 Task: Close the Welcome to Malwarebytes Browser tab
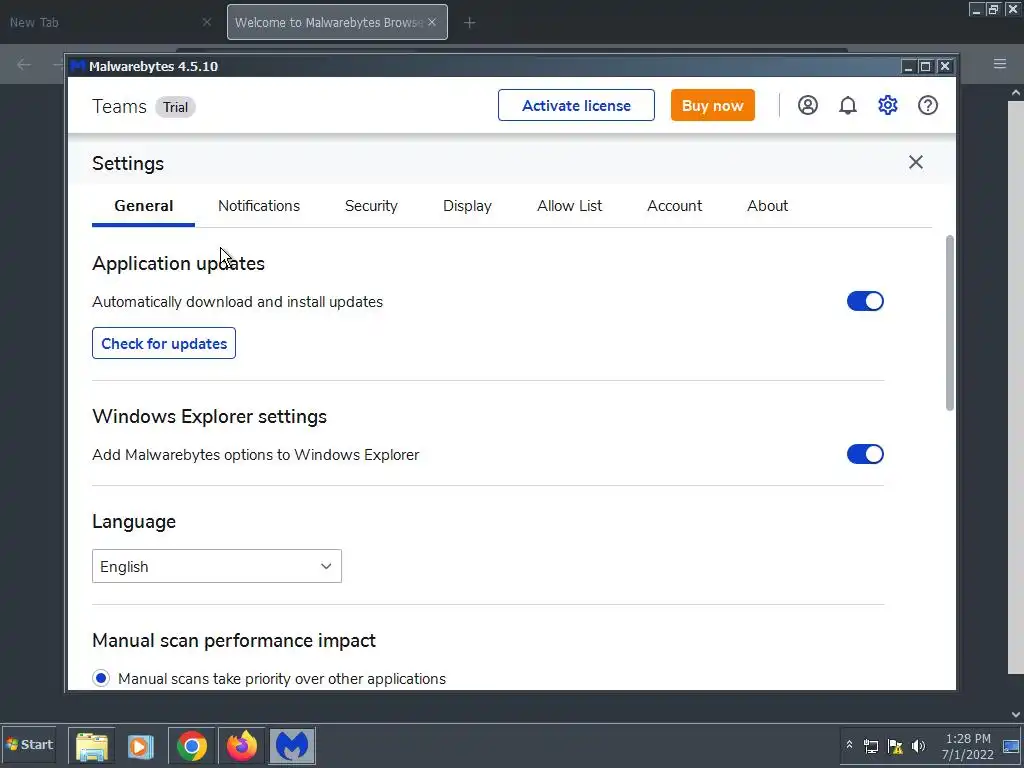[x=432, y=22]
